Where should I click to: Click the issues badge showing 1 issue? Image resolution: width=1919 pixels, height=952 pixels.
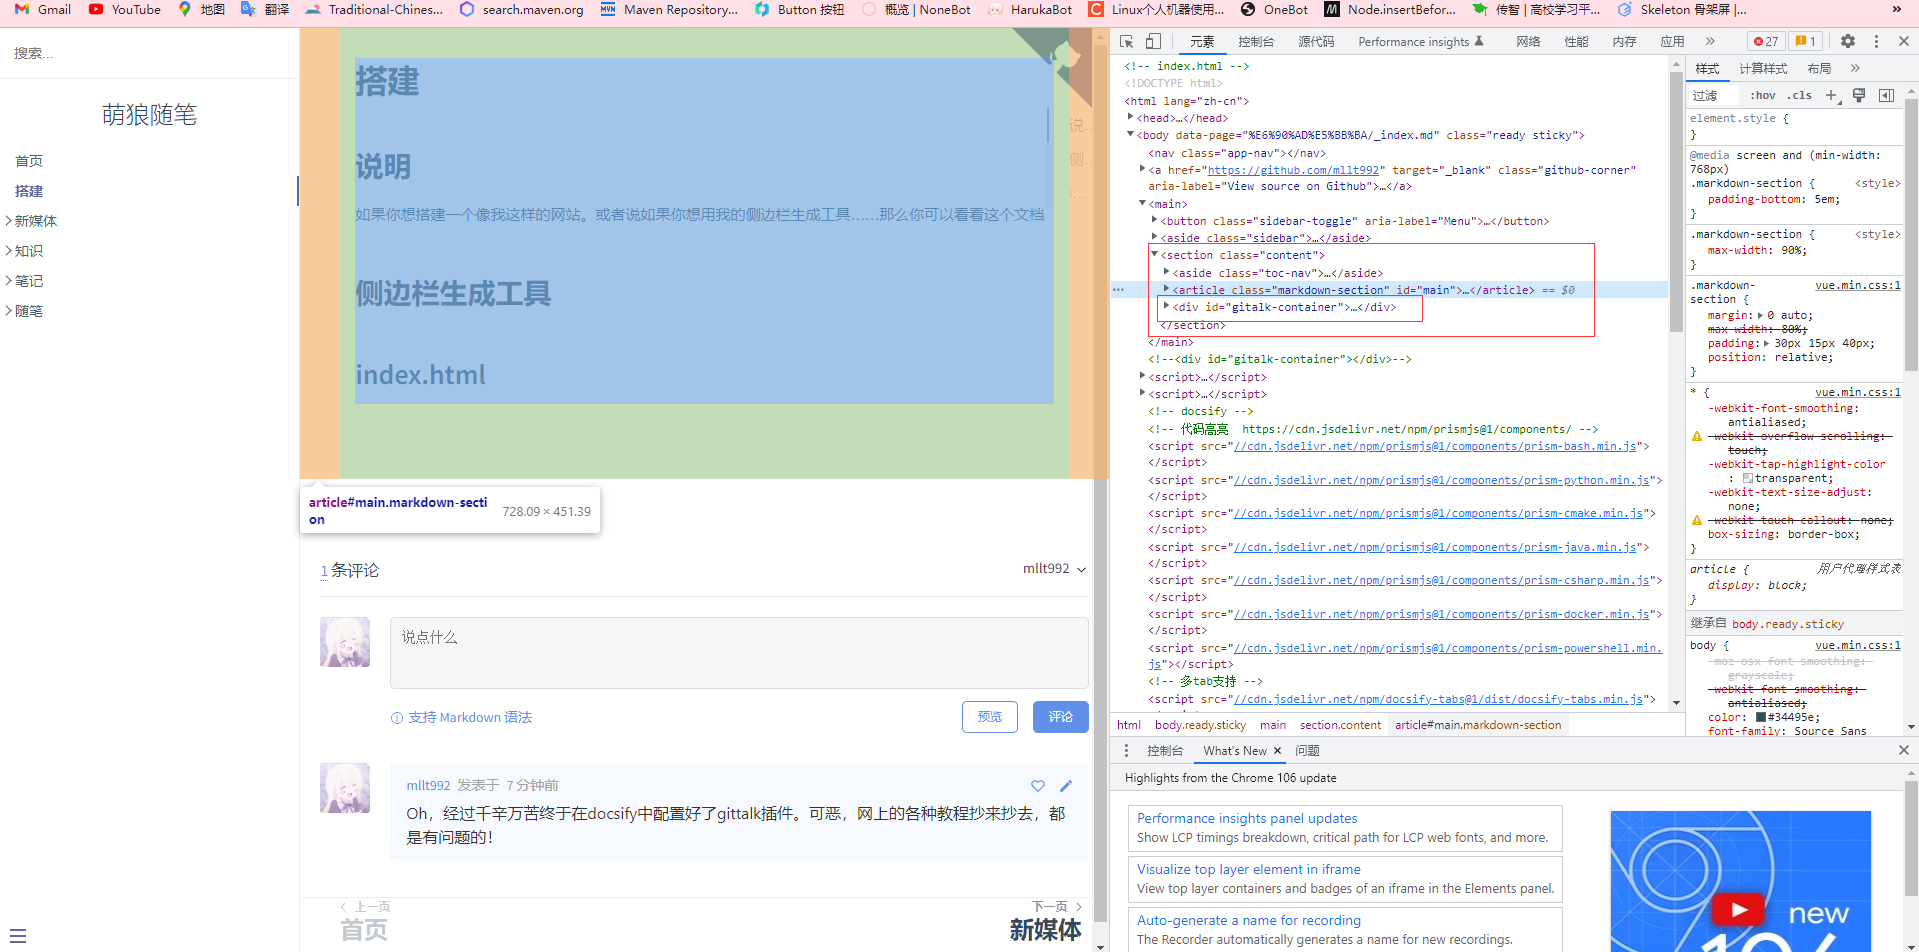(1803, 41)
